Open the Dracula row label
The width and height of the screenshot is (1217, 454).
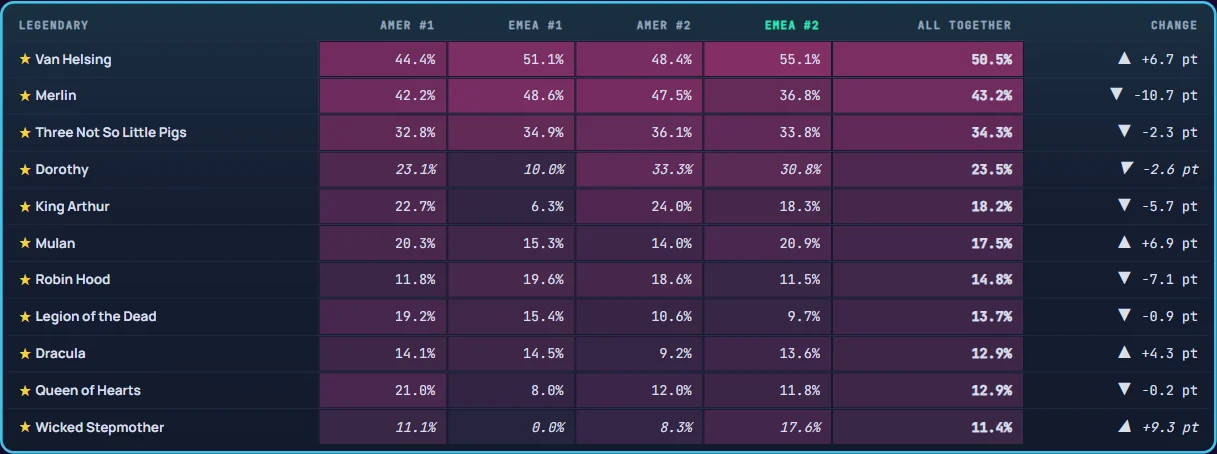pyautogui.click(x=60, y=354)
